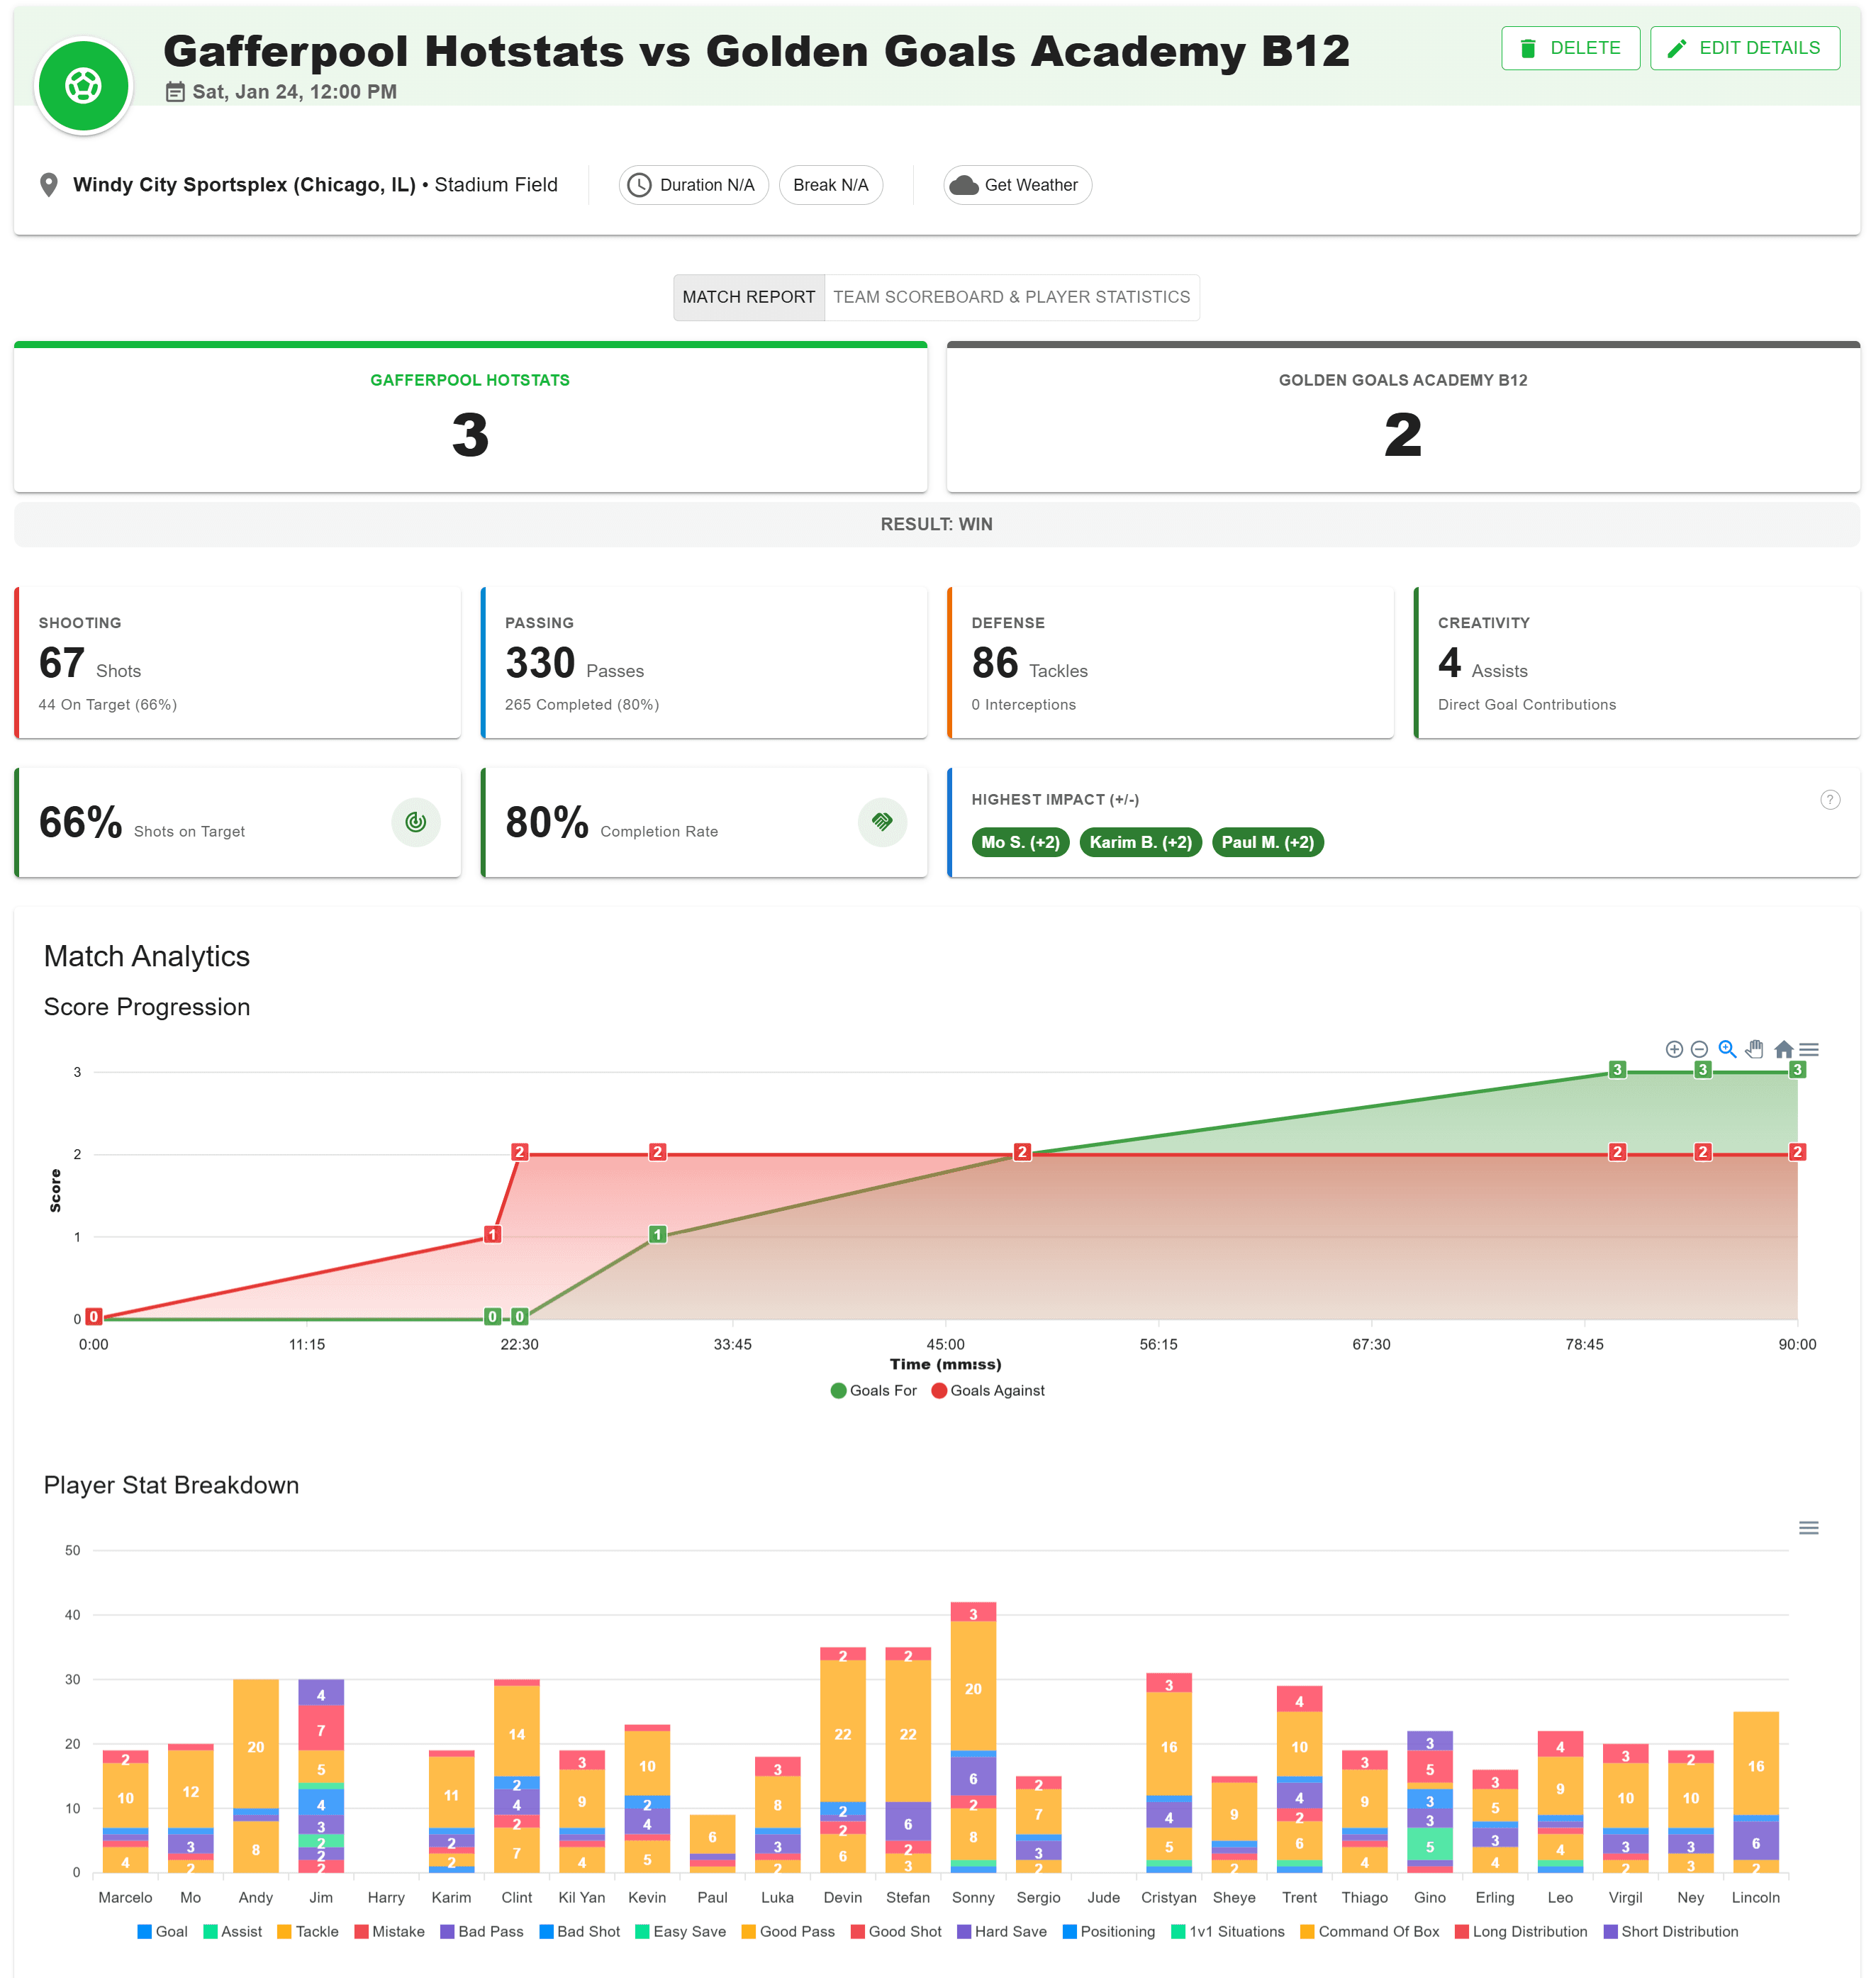Click the icon beside 80% Completion Rate
The height and width of the screenshot is (1978, 1876).
click(x=882, y=822)
